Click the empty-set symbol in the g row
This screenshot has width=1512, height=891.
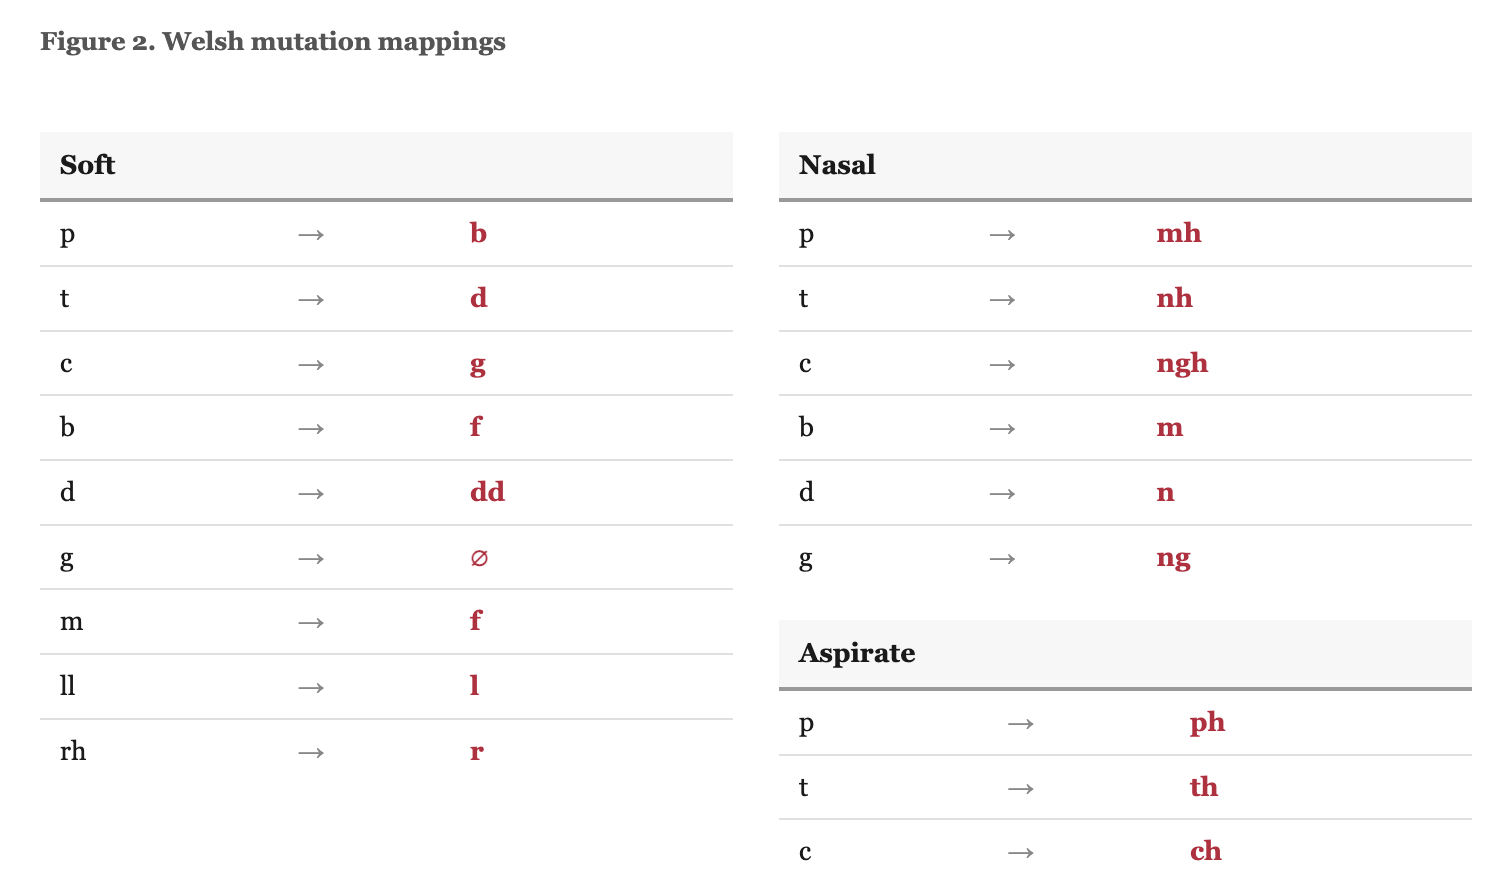pos(479,558)
